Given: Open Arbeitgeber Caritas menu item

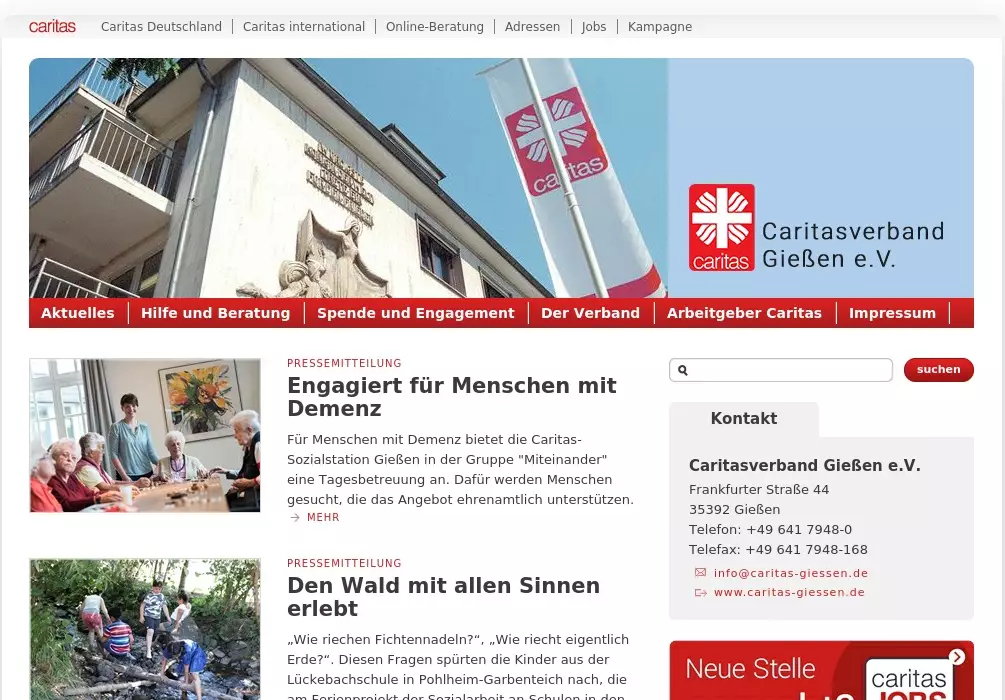Looking at the screenshot, I should [x=744, y=313].
